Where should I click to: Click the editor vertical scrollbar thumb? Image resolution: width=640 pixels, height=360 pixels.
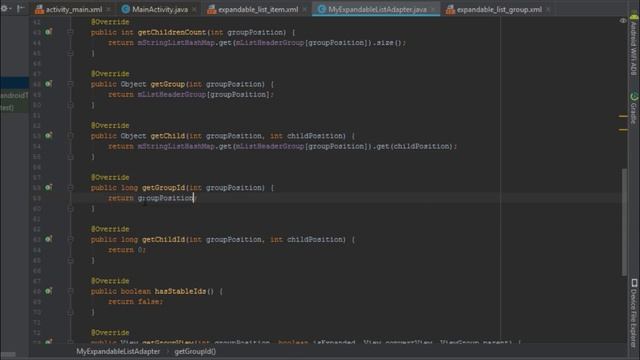pyautogui.click(x=624, y=222)
